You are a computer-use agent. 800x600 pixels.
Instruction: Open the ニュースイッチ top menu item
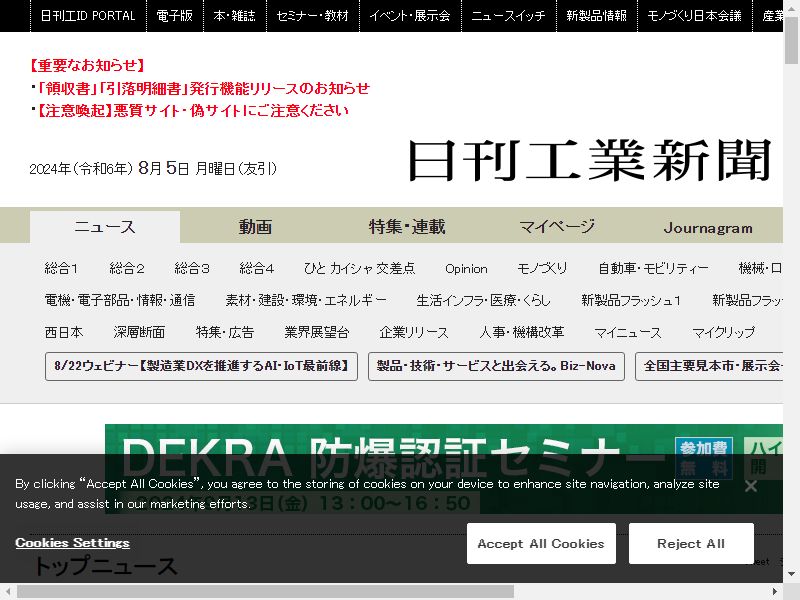click(508, 16)
